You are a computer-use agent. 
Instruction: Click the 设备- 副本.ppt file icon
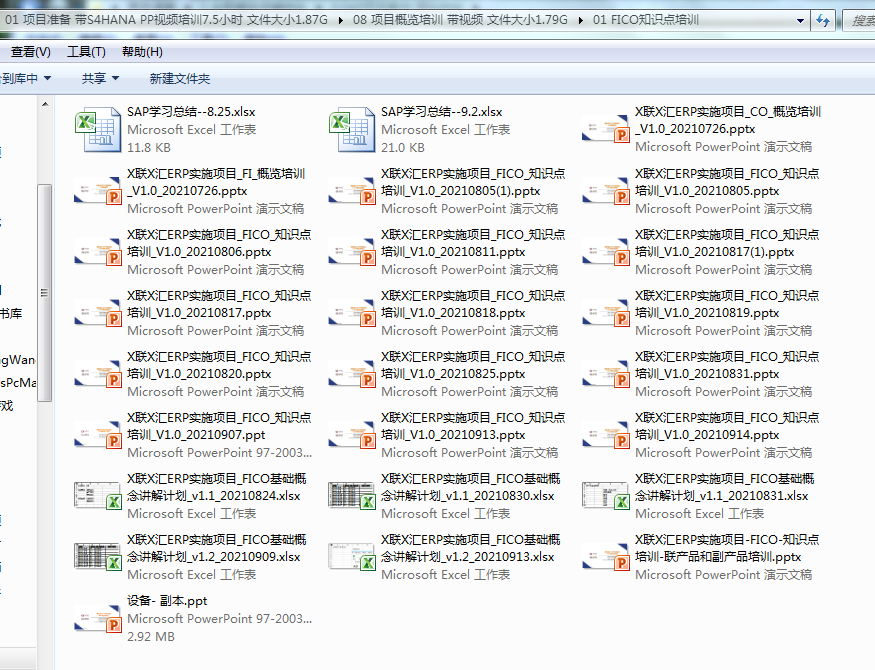tap(97, 618)
